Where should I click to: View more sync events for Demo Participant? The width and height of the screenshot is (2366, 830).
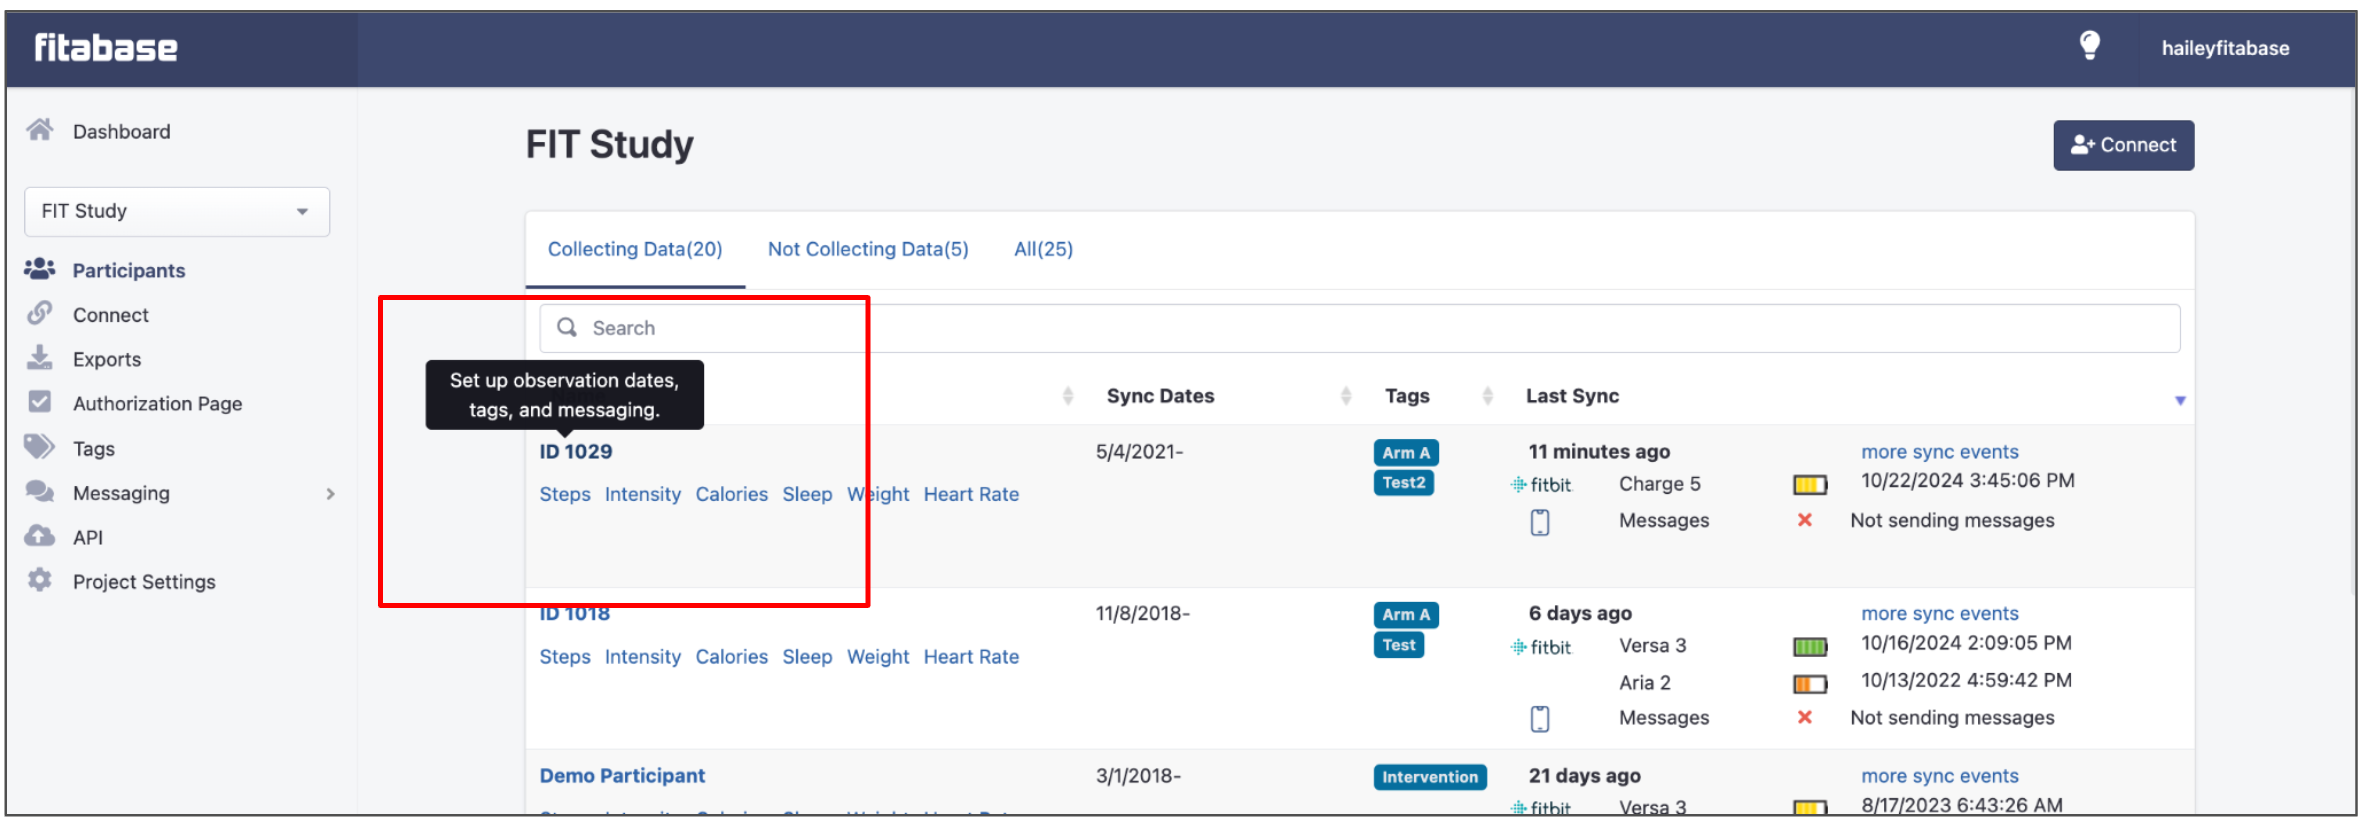(1940, 775)
